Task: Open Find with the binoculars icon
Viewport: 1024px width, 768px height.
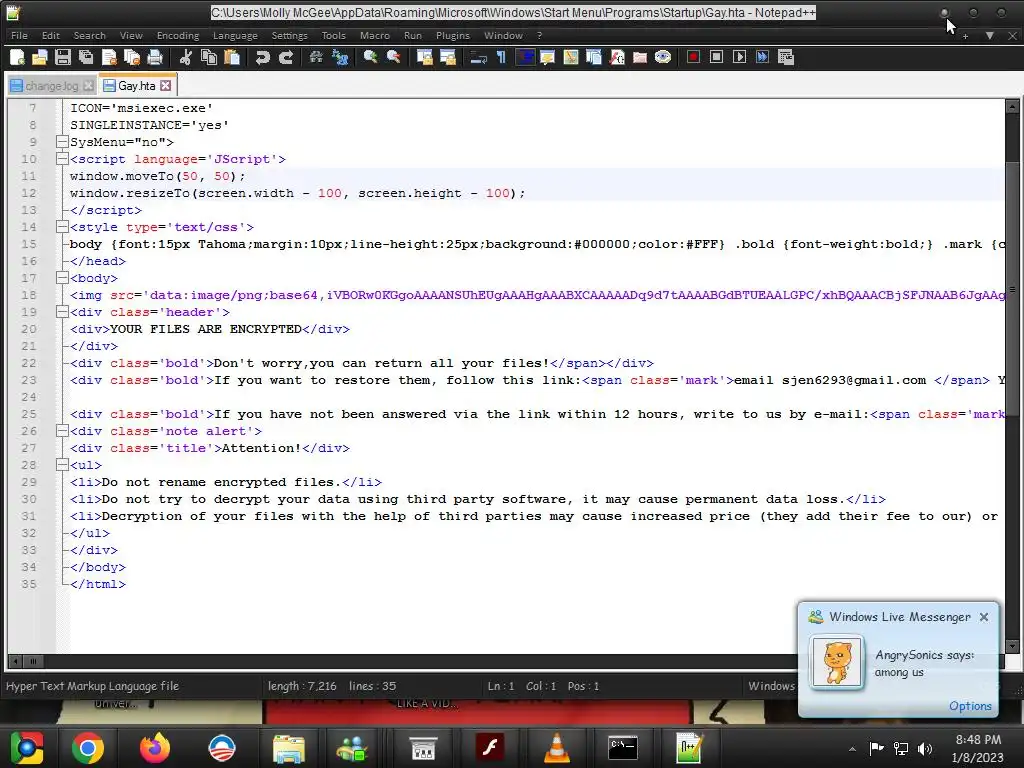Action: pyautogui.click(x=316, y=57)
